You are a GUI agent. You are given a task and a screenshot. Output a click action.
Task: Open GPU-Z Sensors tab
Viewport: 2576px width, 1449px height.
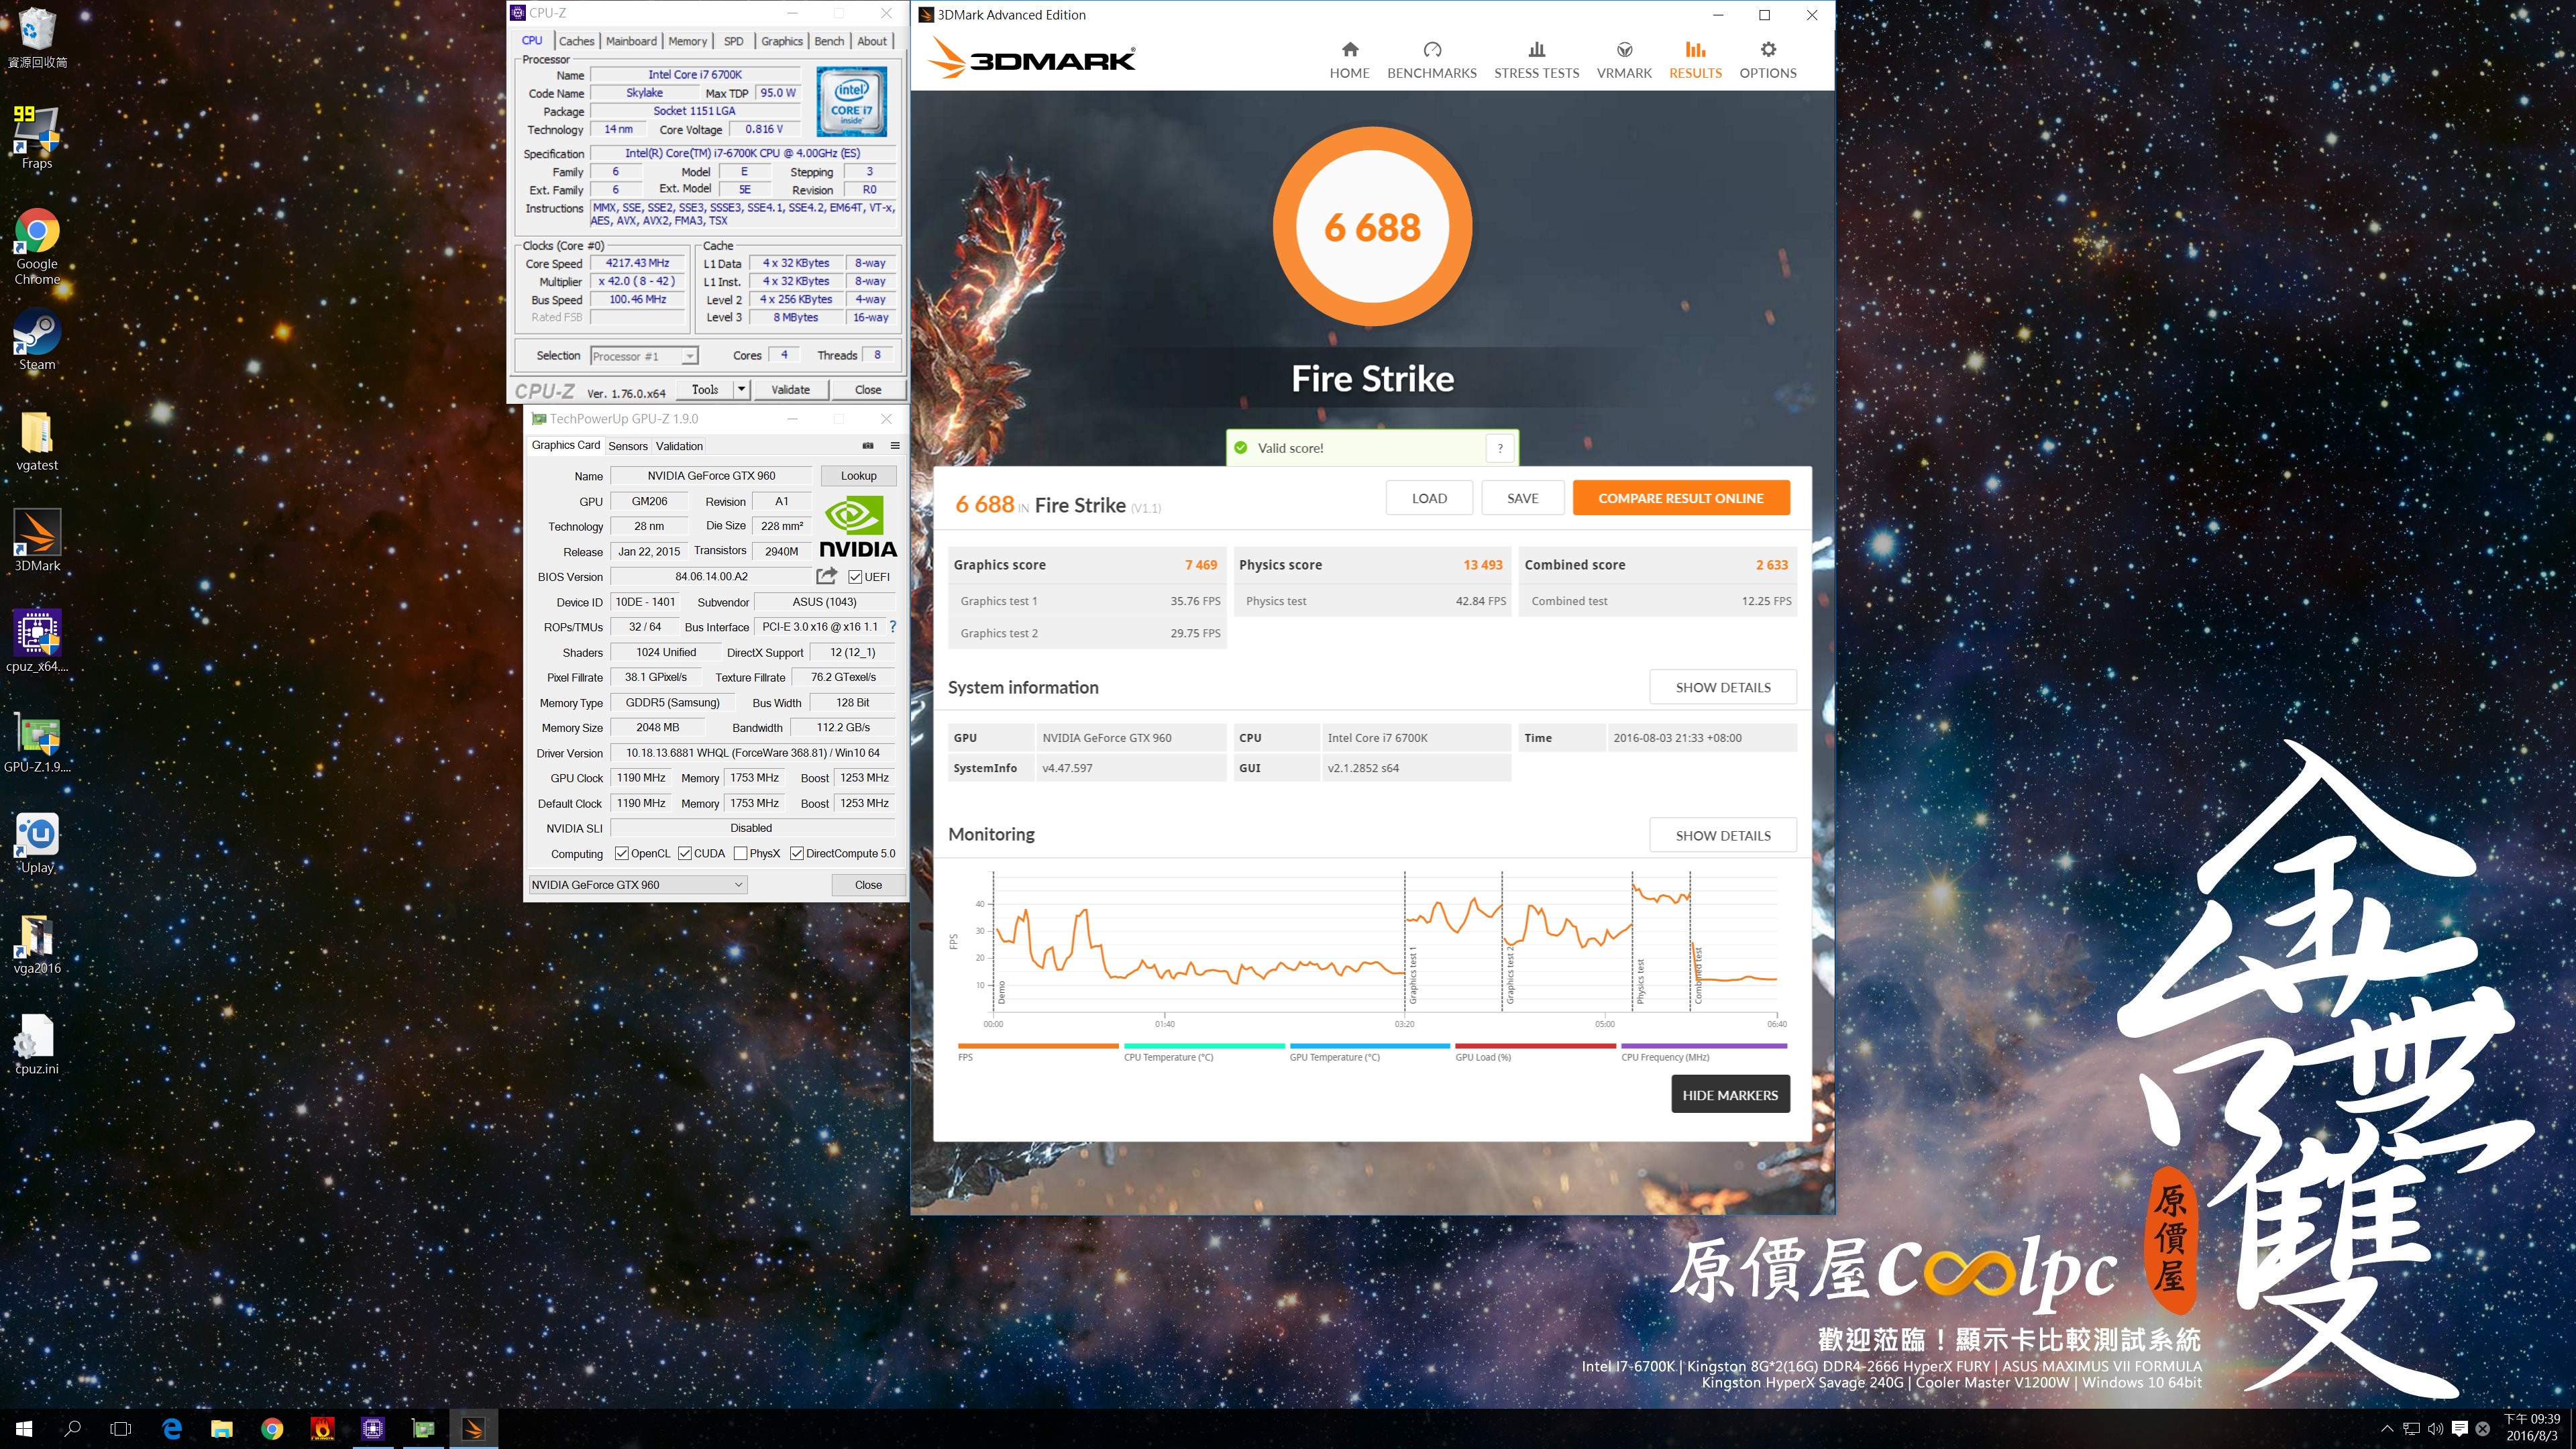(x=627, y=446)
